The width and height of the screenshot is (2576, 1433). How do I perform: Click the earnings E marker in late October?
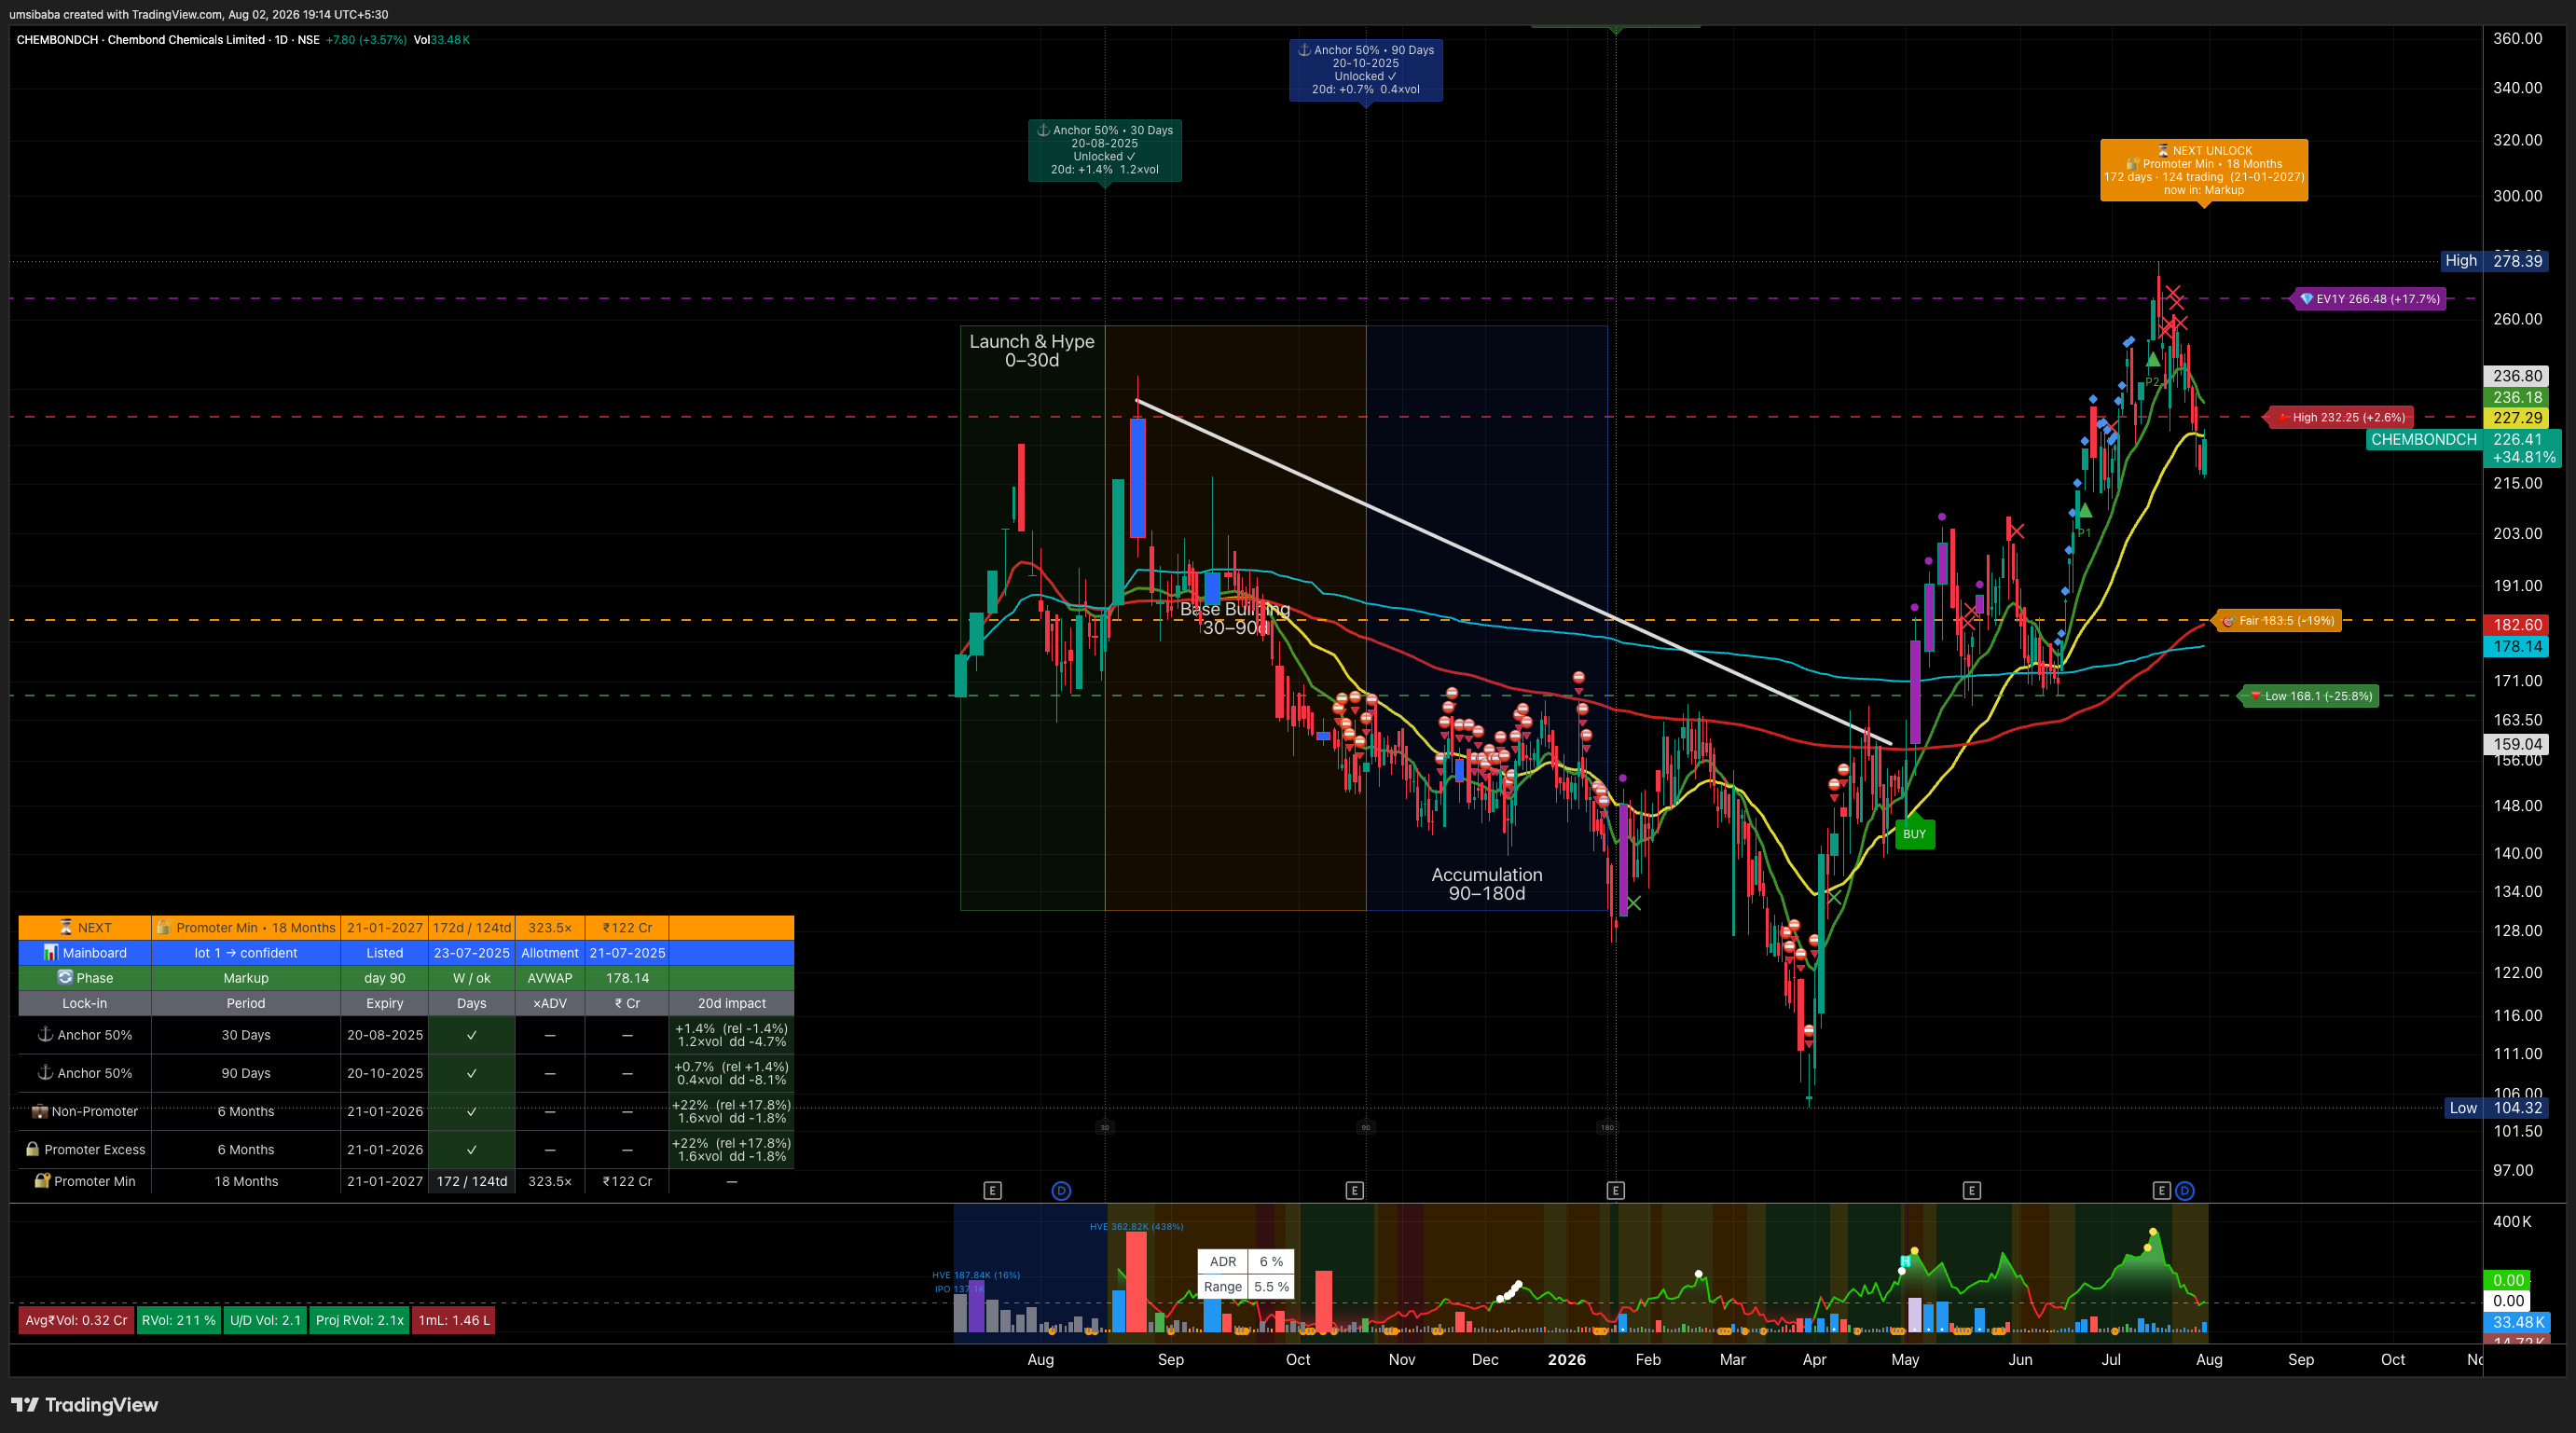1354,1190
